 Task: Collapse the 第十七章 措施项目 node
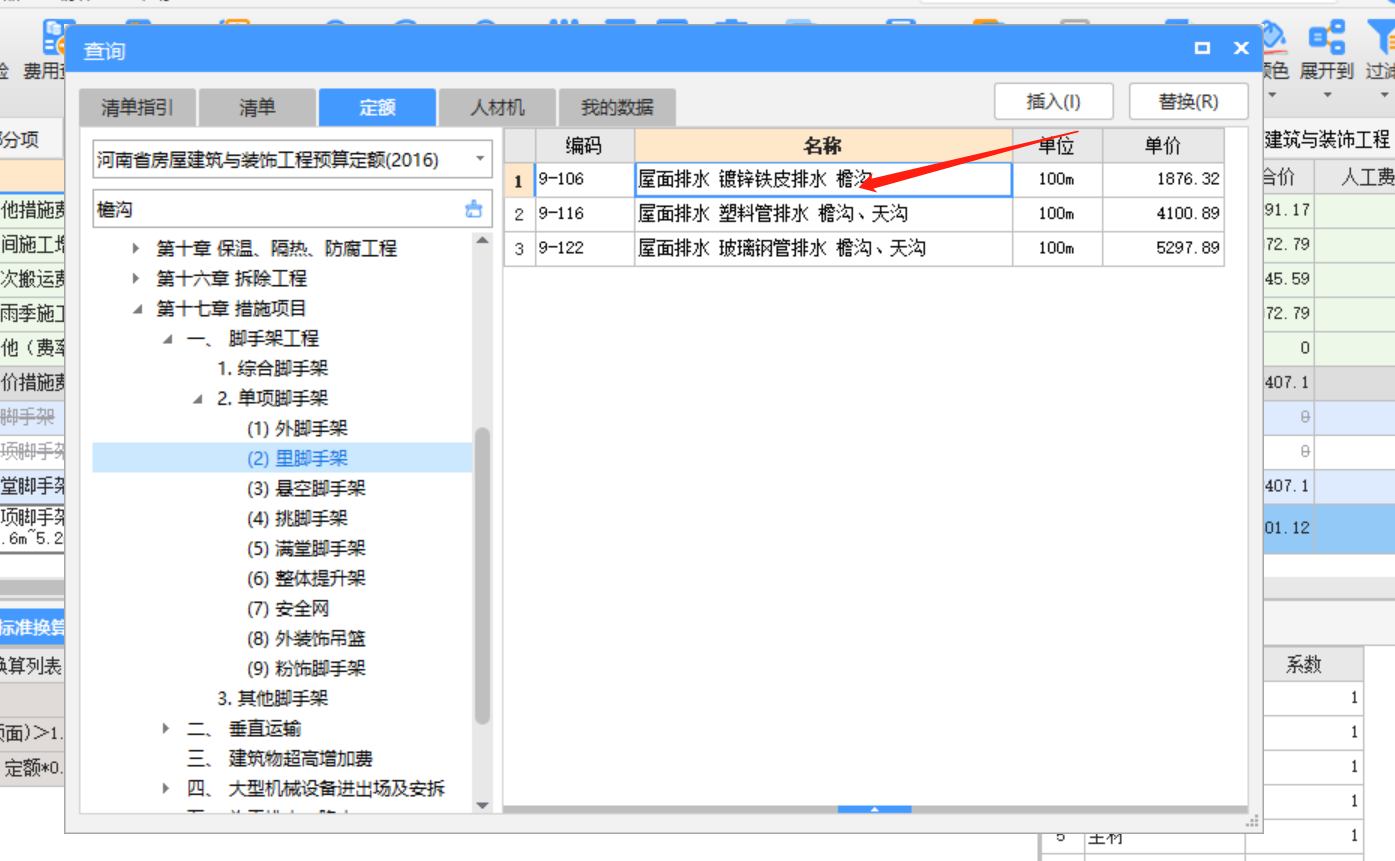click(x=137, y=309)
